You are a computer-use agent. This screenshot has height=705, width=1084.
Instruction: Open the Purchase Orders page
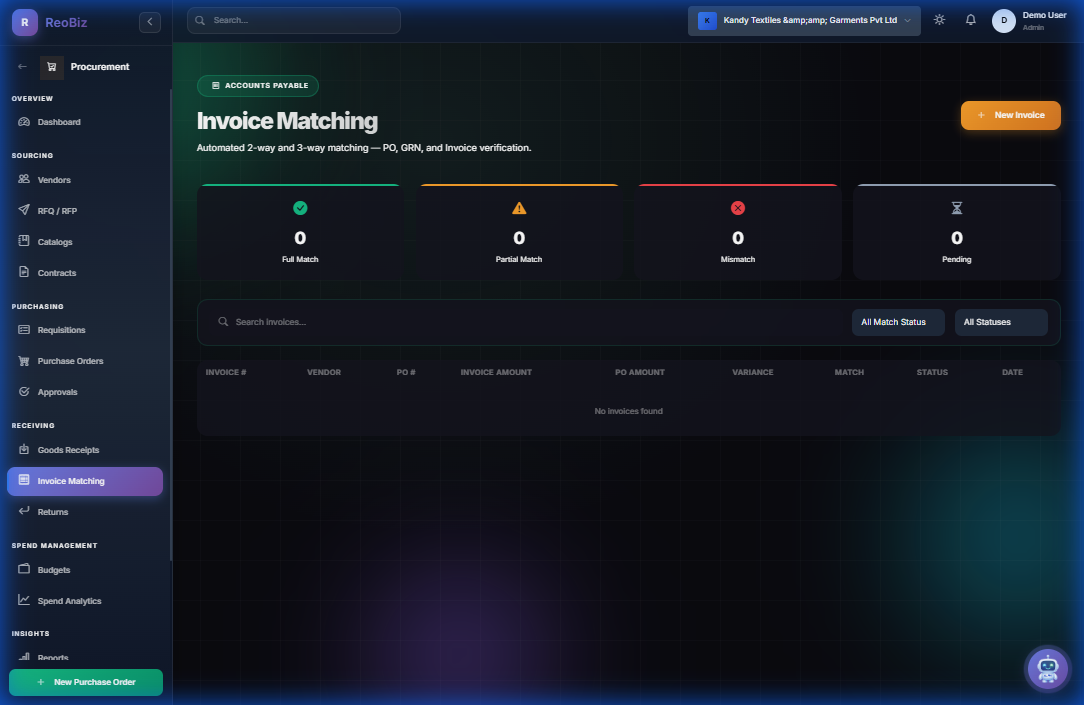coord(70,360)
